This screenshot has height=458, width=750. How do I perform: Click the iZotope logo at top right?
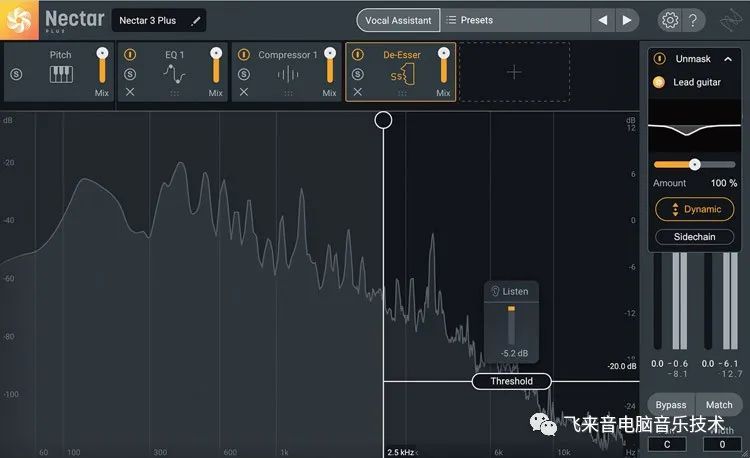(x=730, y=21)
